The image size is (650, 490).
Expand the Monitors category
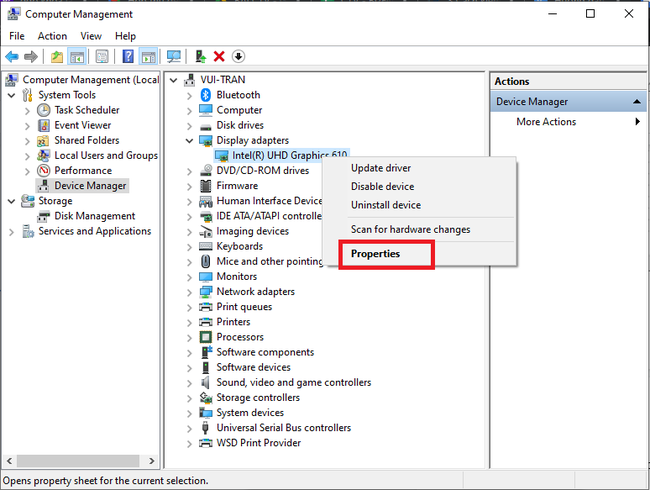189,277
